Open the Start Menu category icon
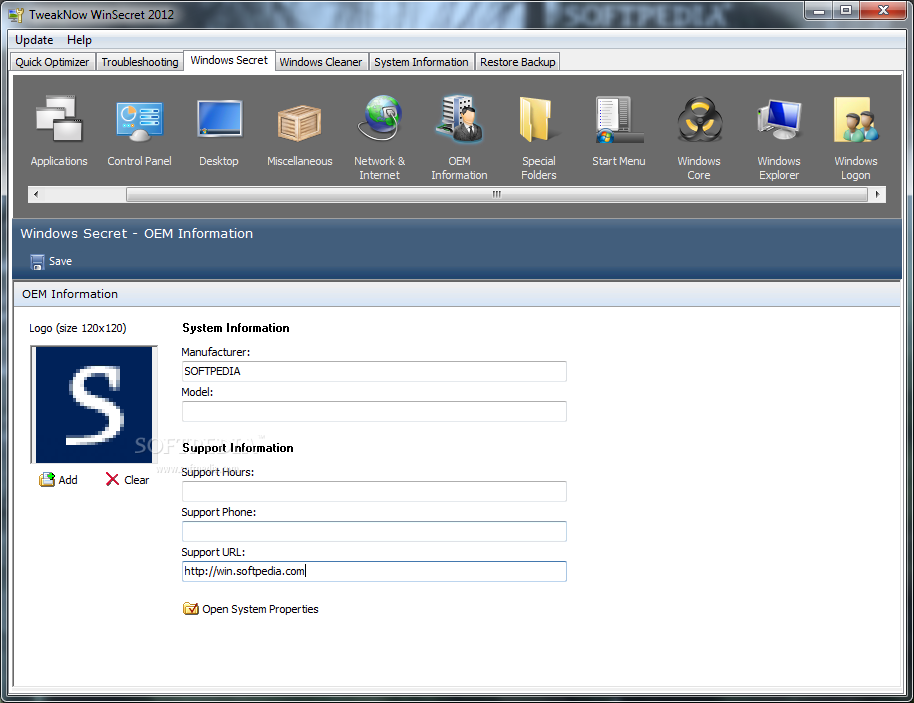Screen dimensions: 914x703 [619, 119]
